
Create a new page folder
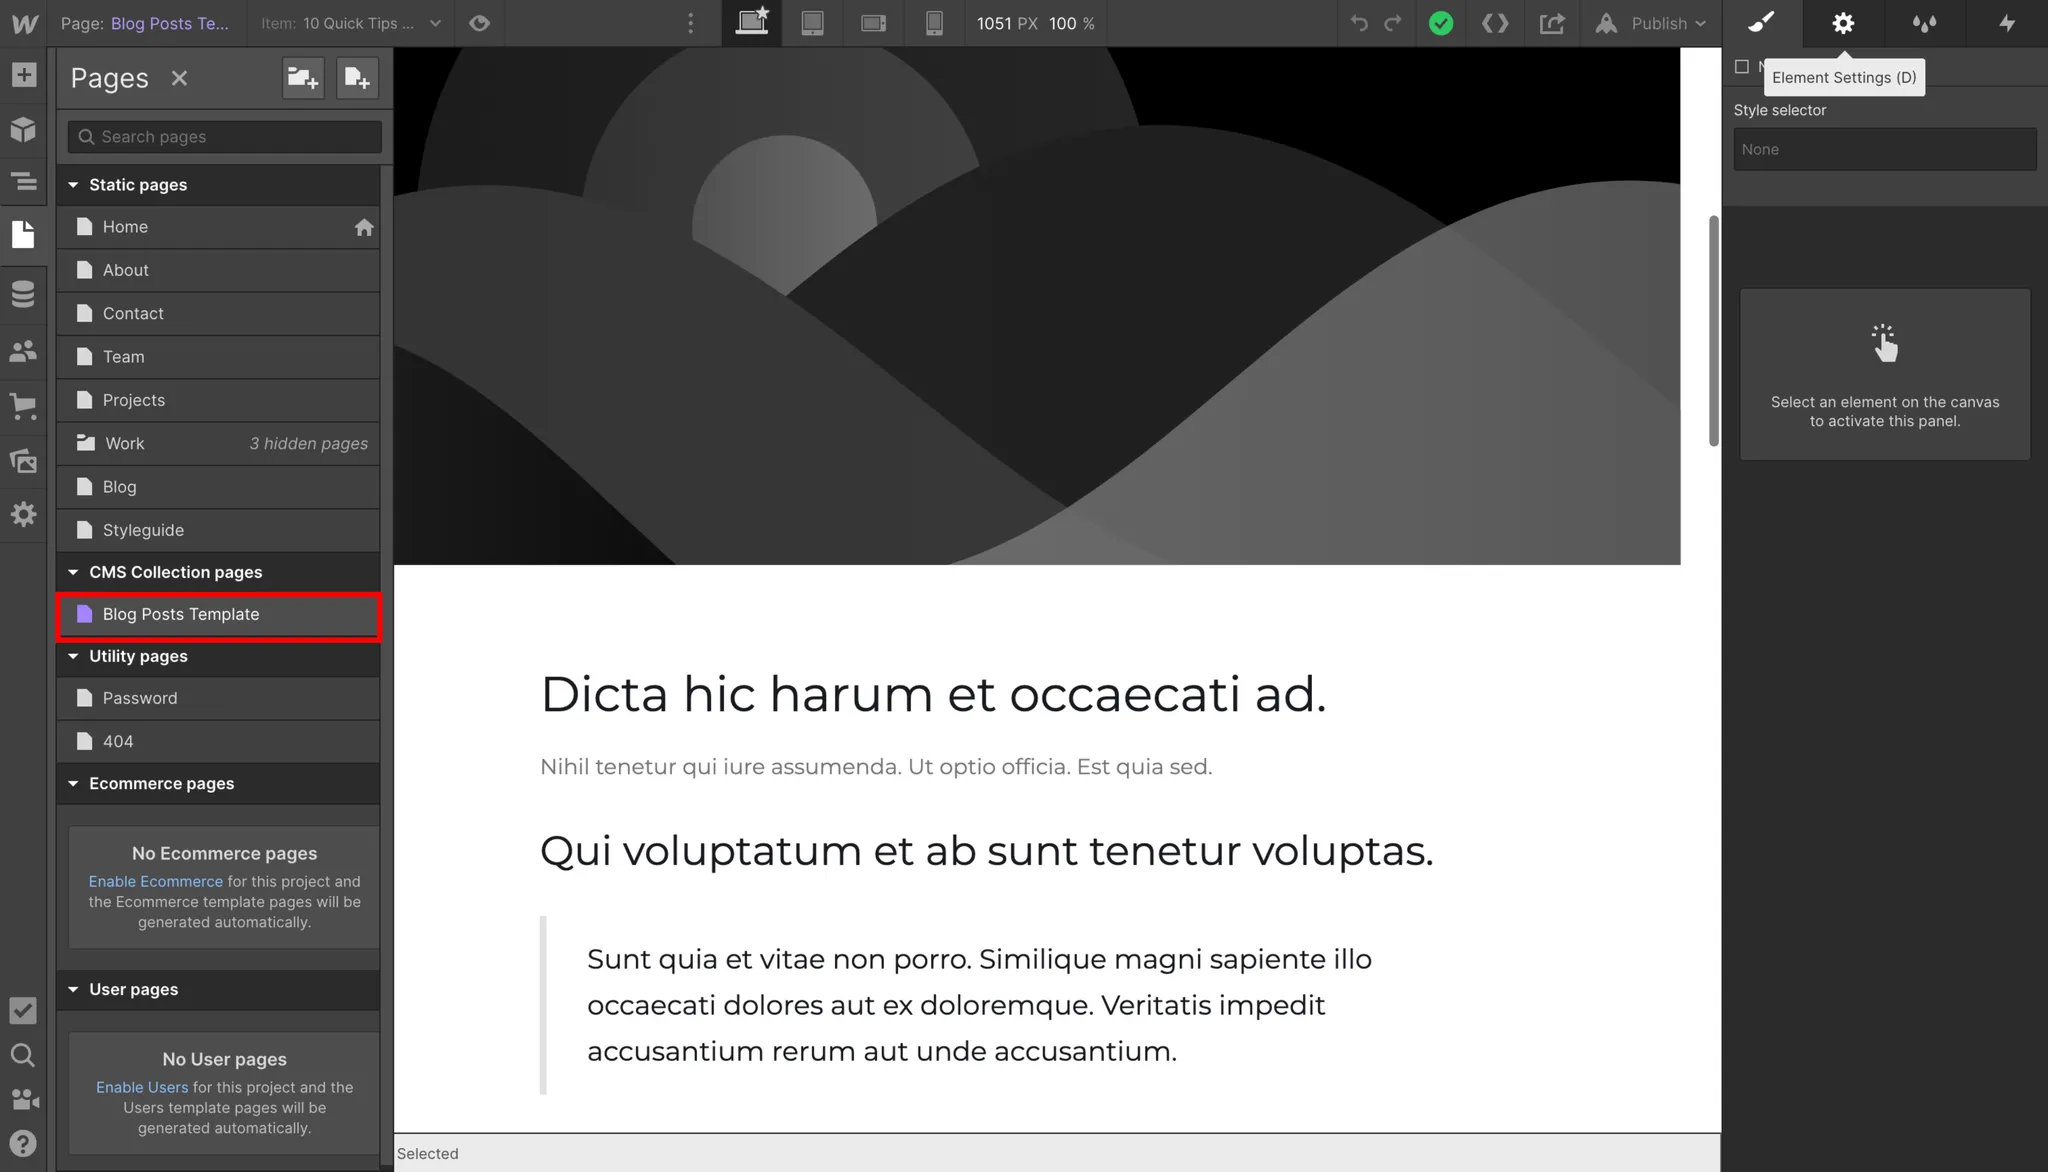click(302, 78)
